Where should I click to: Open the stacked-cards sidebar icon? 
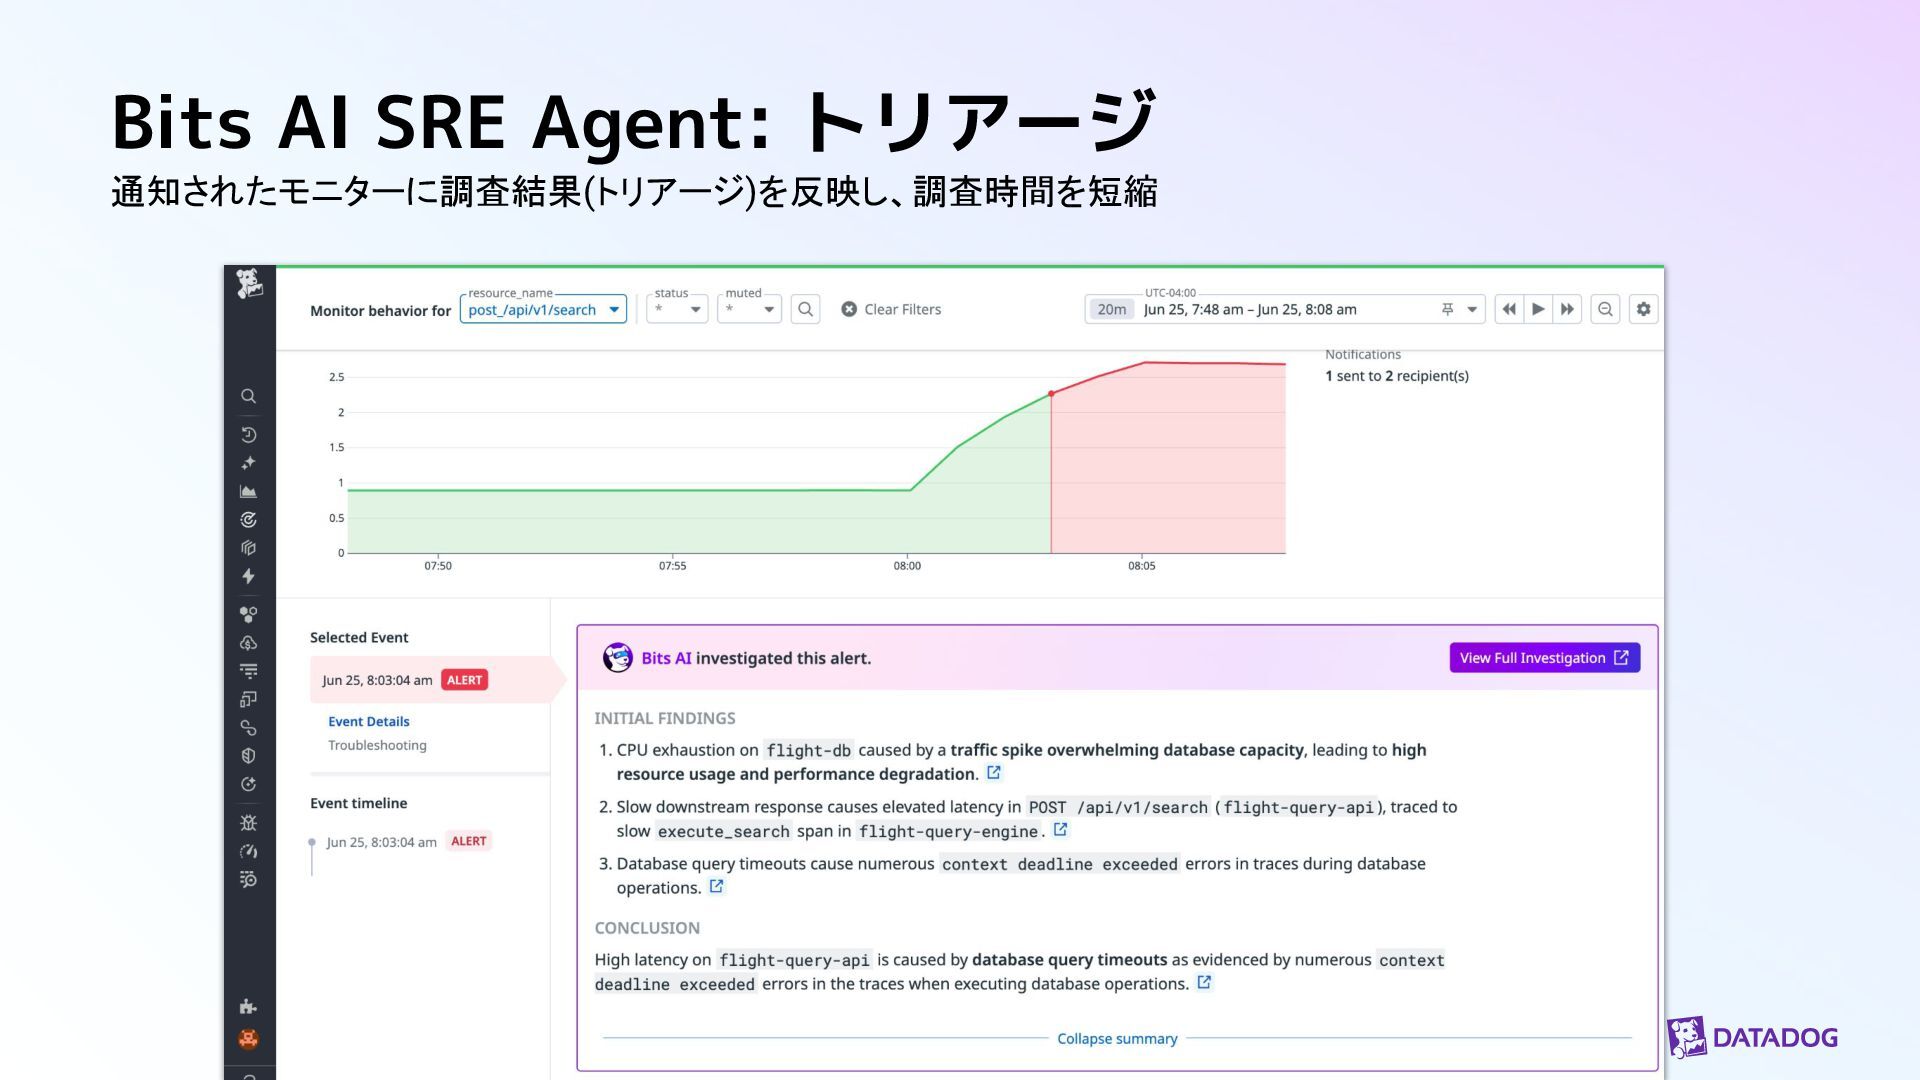coord(248,548)
